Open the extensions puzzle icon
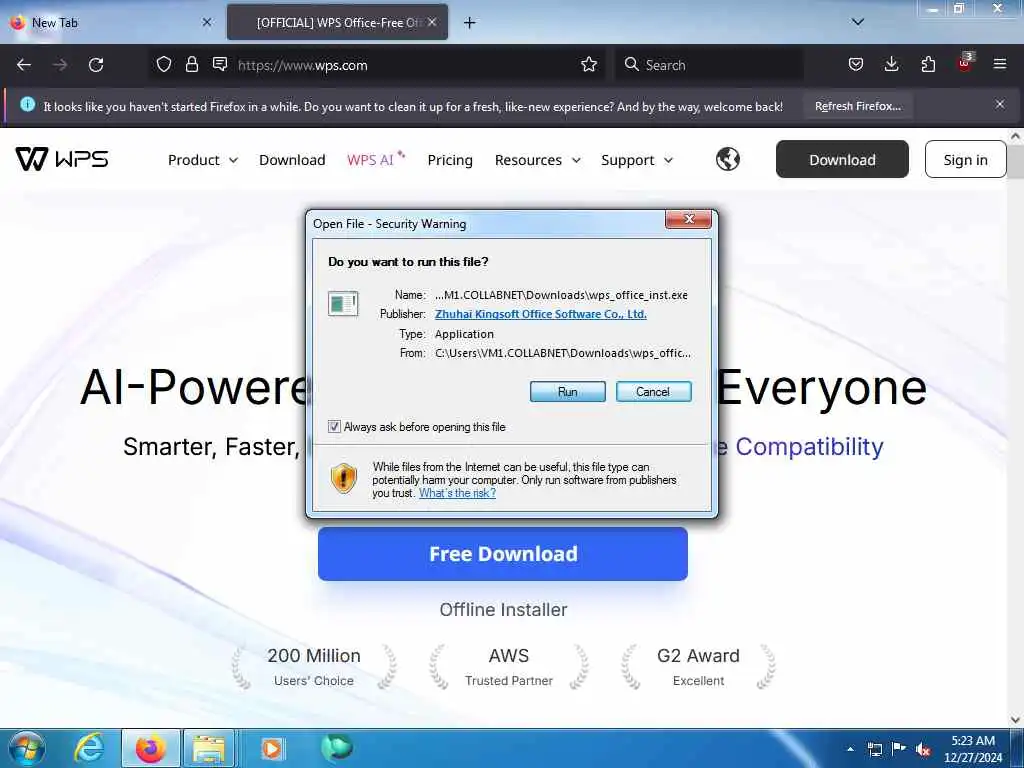1024x768 pixels. pos(928,64)
